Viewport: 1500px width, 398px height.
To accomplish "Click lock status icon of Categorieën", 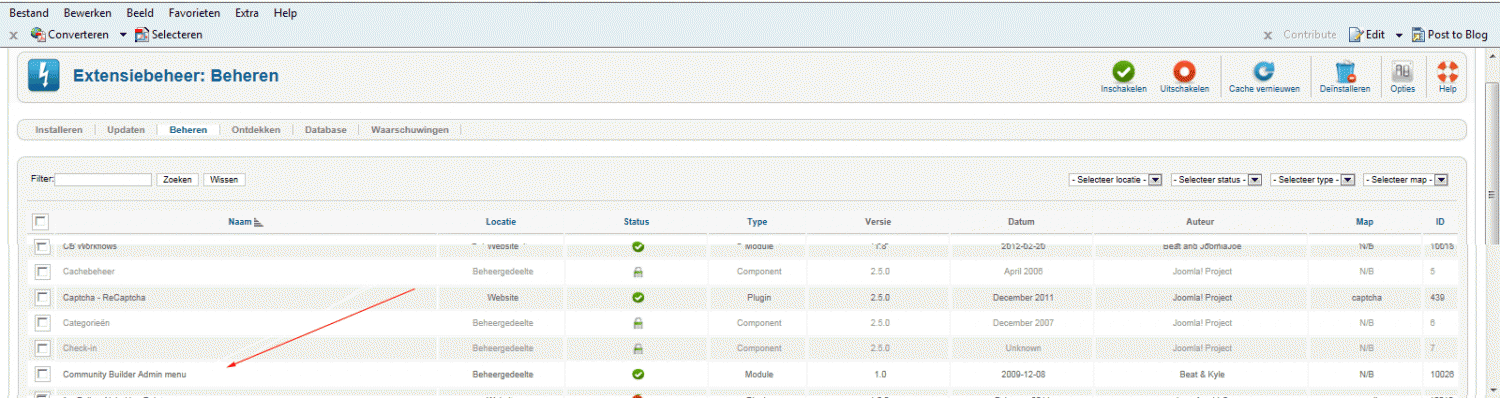I will point(638,323).
